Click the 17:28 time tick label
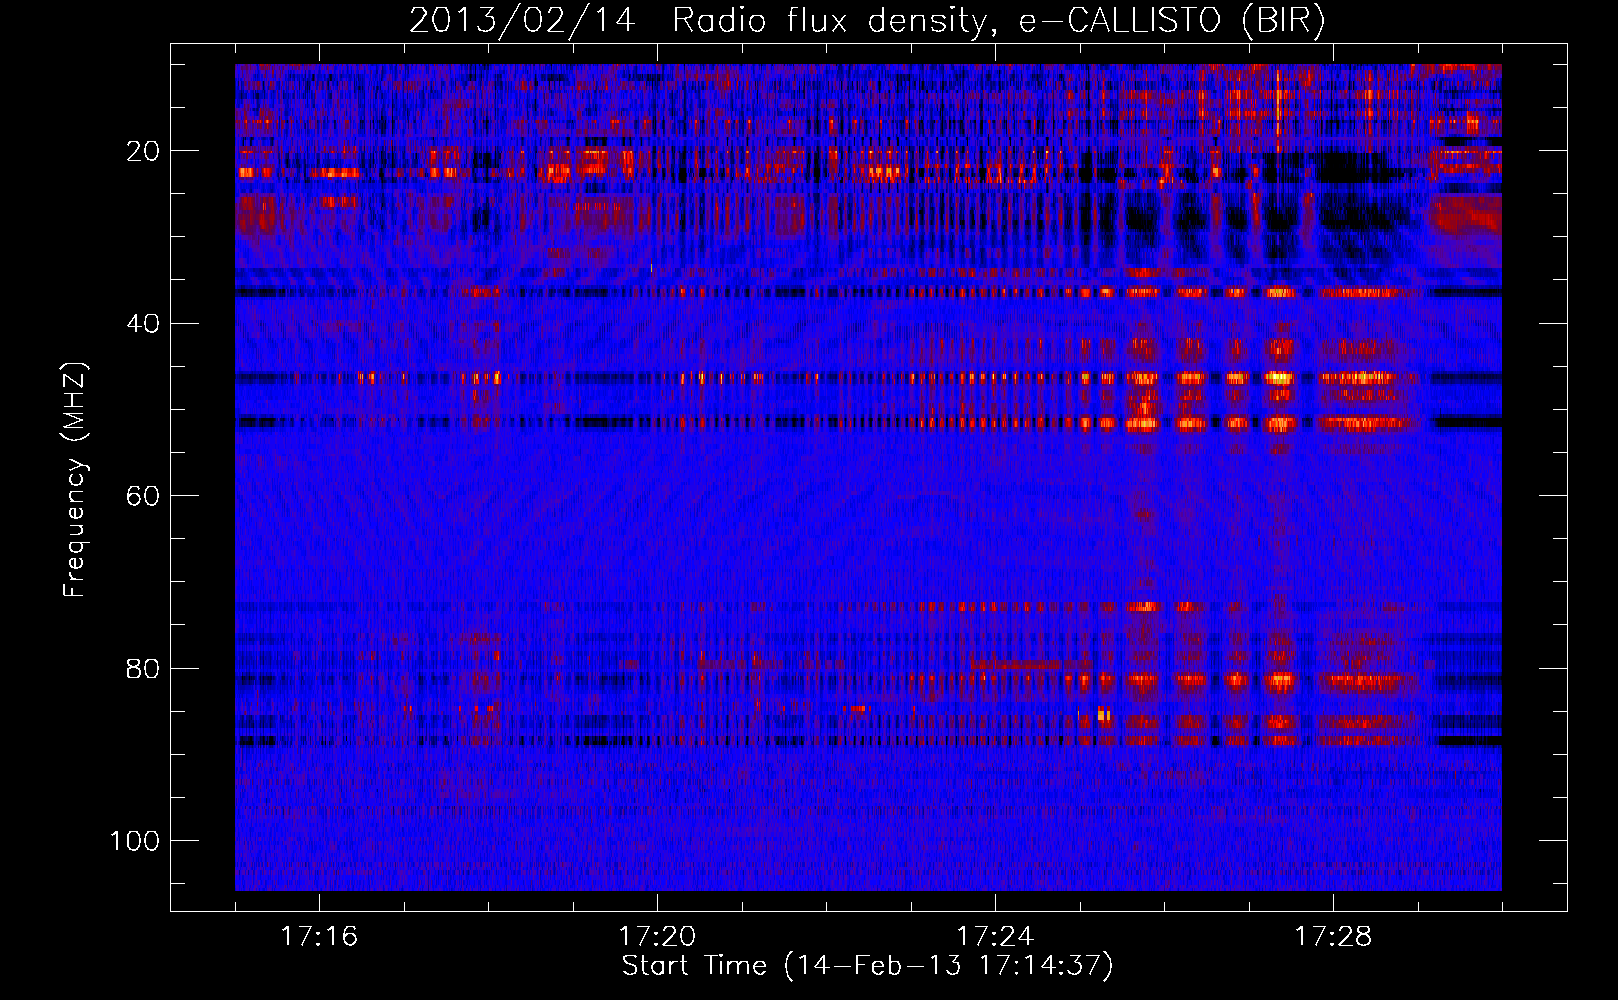 point(1333,937)
